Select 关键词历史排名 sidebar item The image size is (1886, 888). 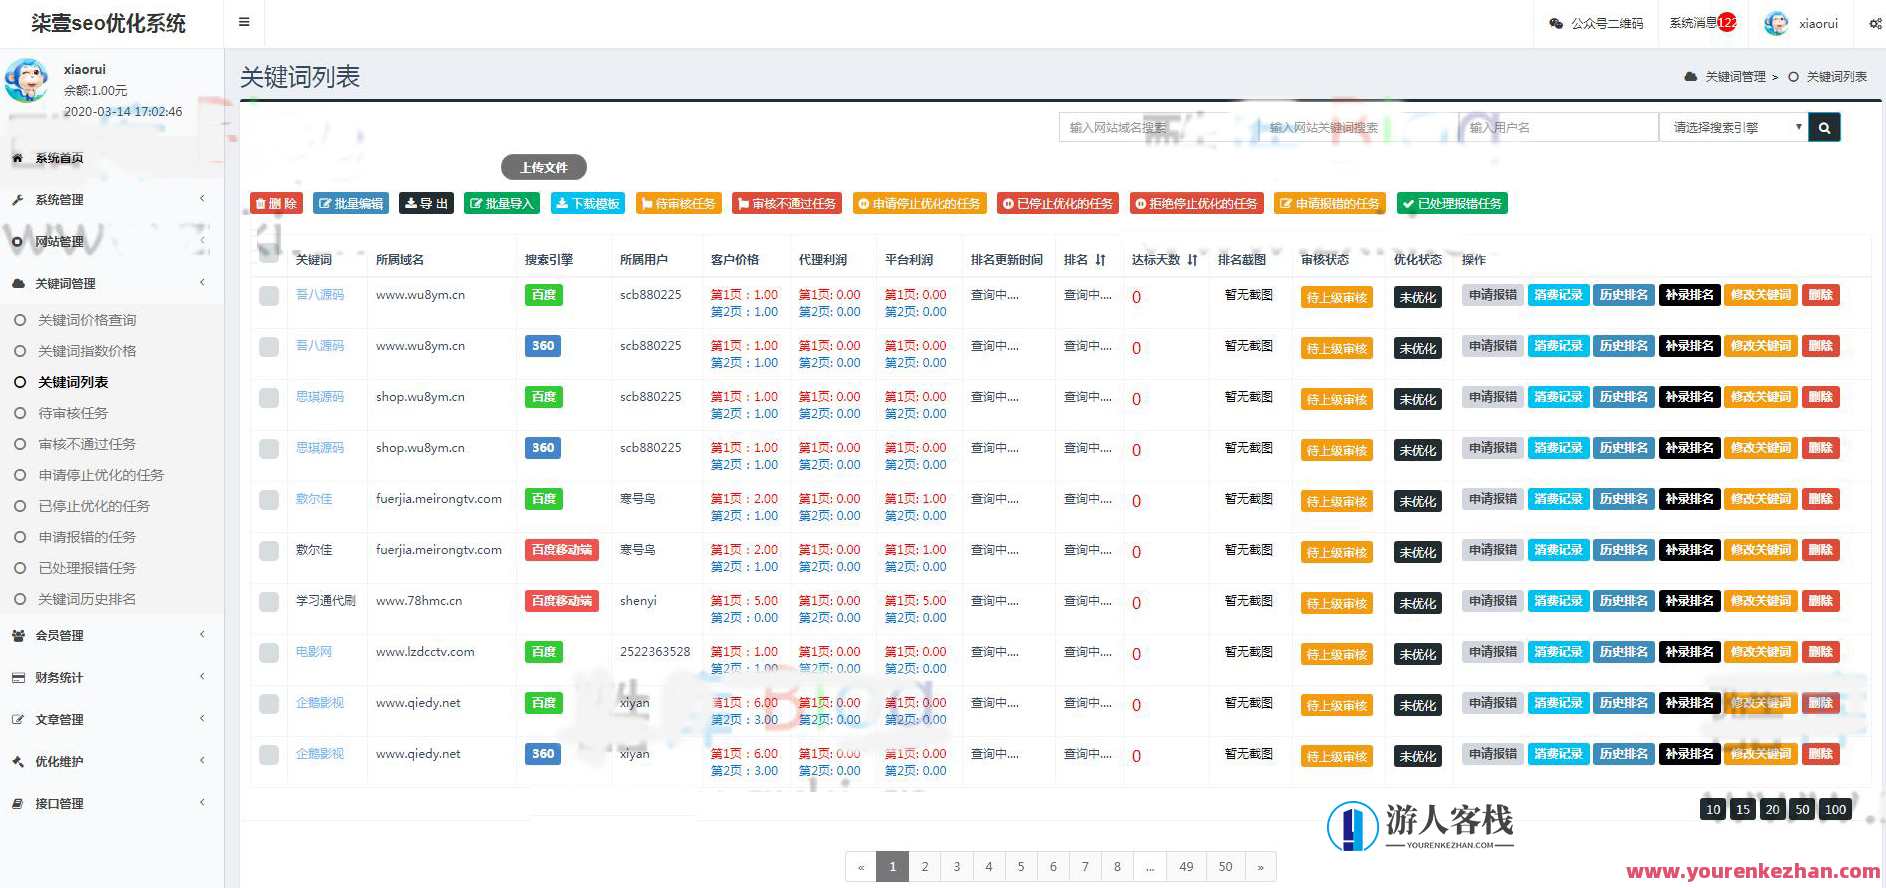(x=87, y=599)
